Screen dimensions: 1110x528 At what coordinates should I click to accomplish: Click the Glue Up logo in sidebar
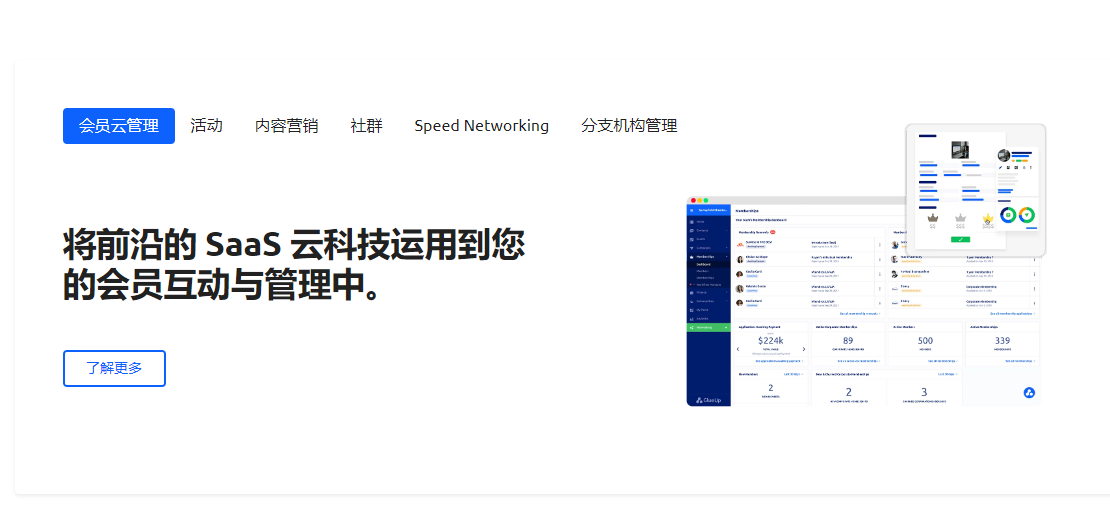click(709, 399)
